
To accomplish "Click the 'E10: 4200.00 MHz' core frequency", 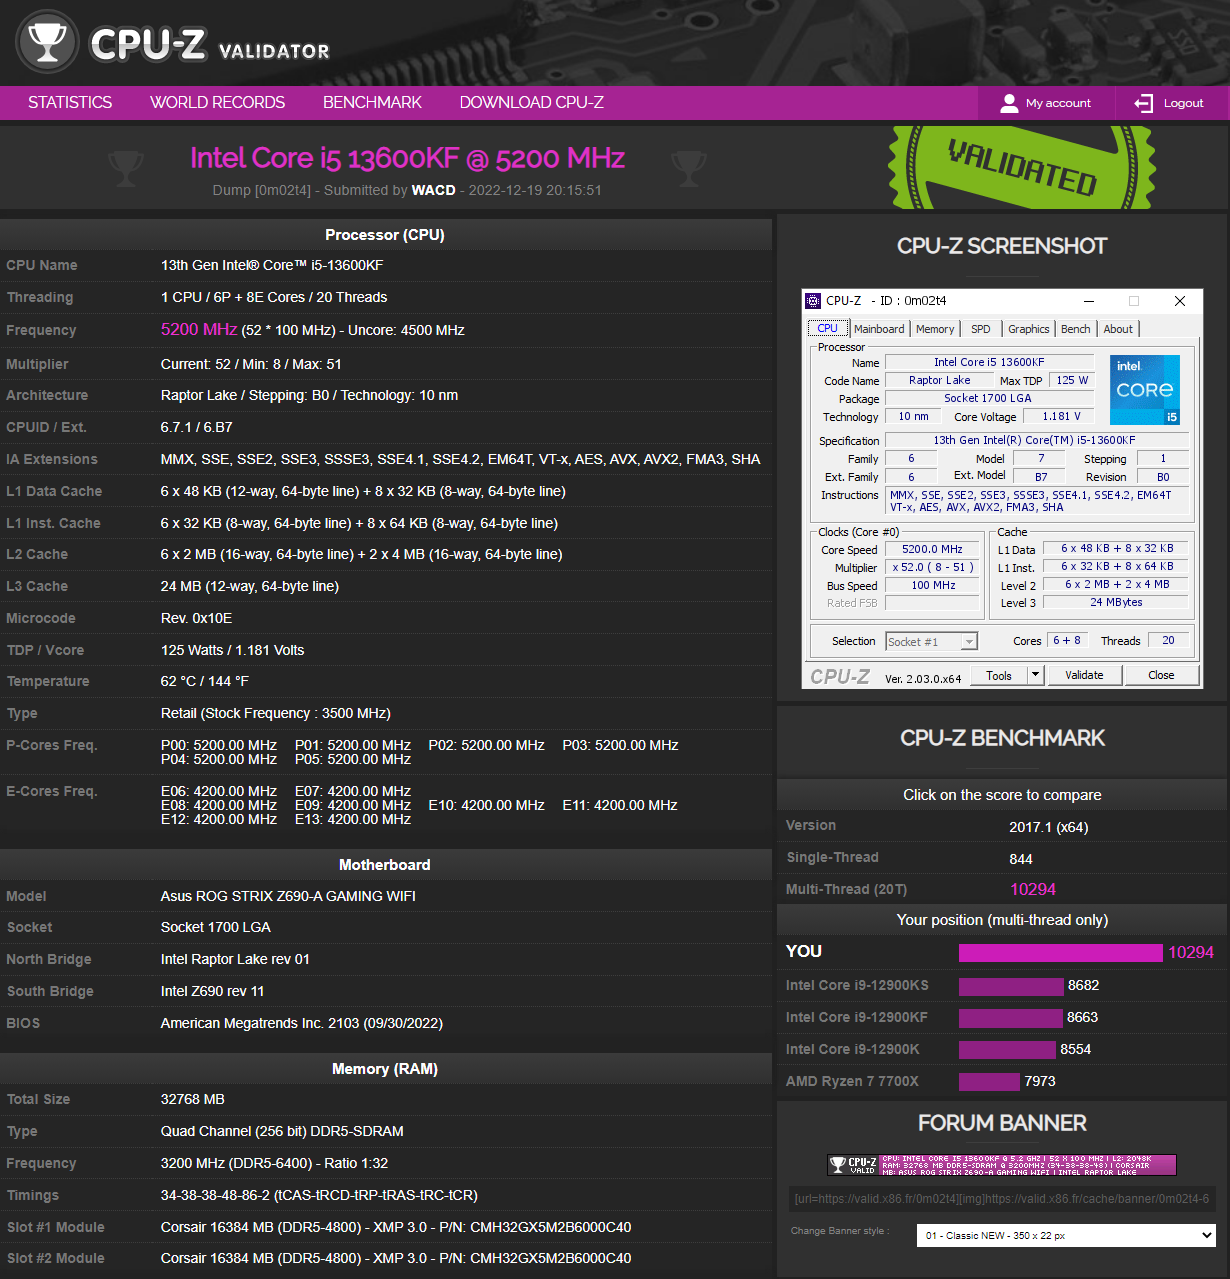I will pos(487,805).
